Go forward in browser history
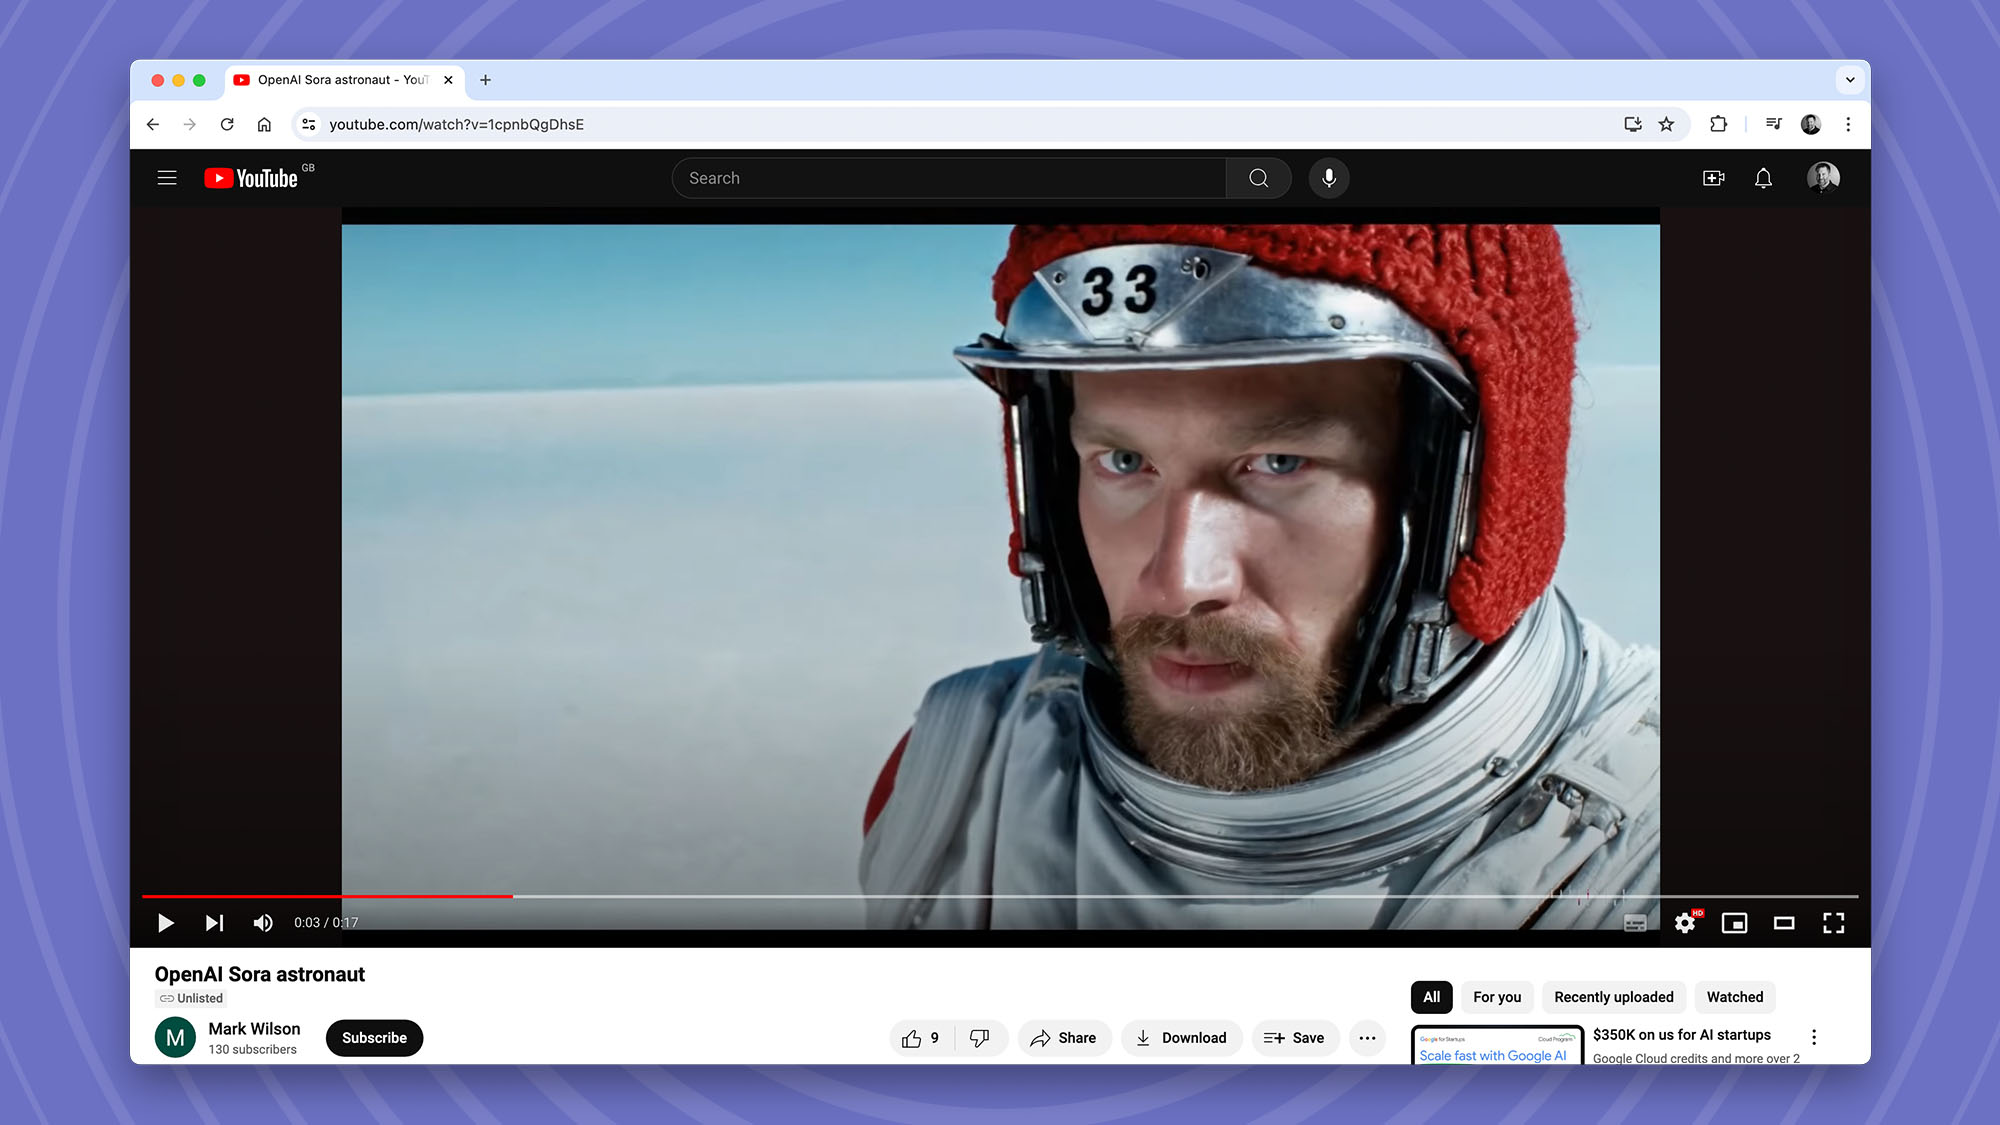The image size is (2000, 1125). click(x=190, y=124)
